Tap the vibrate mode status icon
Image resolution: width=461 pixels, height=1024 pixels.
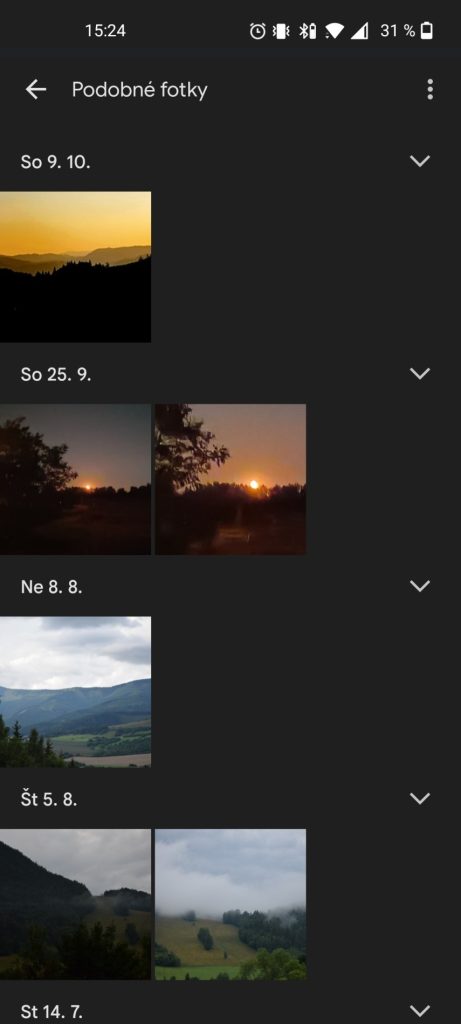[x=281, y=31]
